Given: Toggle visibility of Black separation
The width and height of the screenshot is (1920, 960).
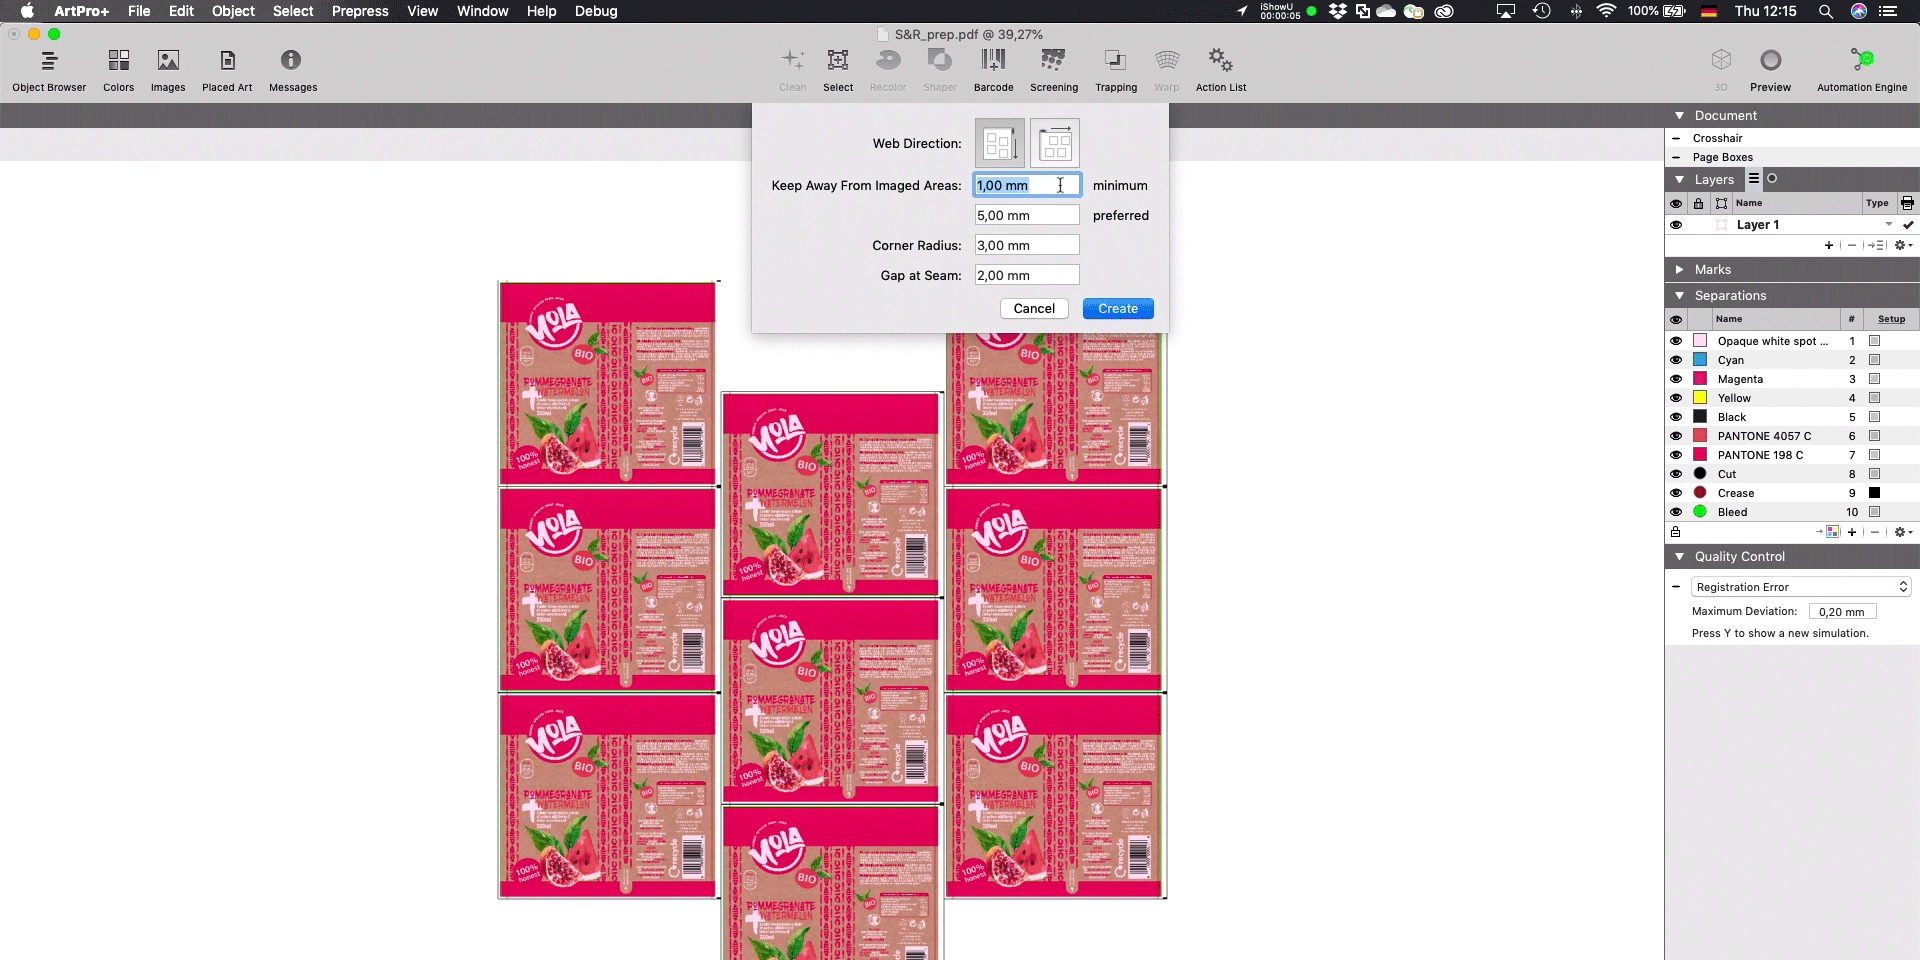Looking at the screenshot, I should [1676, 417].
